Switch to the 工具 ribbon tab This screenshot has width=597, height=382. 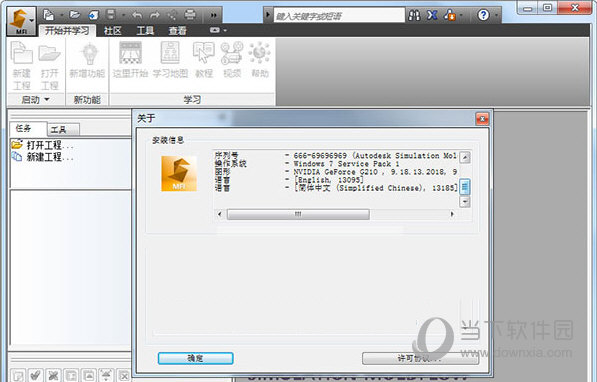(145, 30)
